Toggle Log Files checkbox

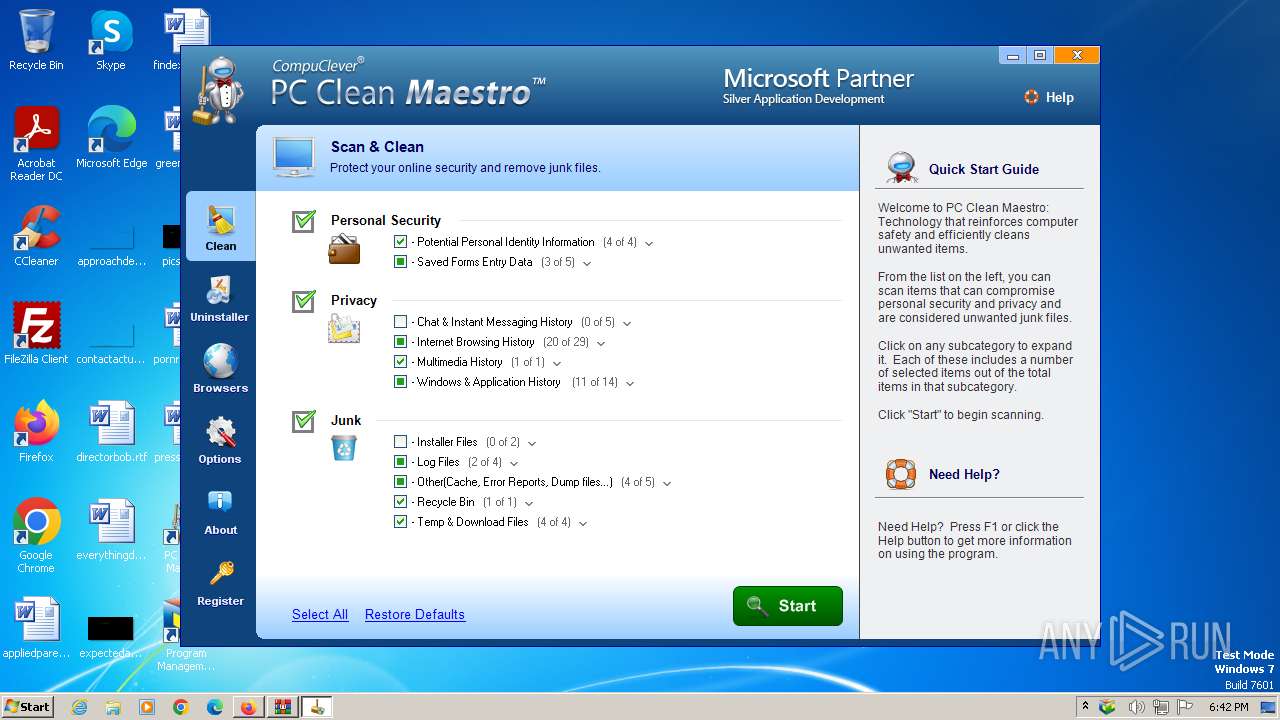tap(401, 462)
